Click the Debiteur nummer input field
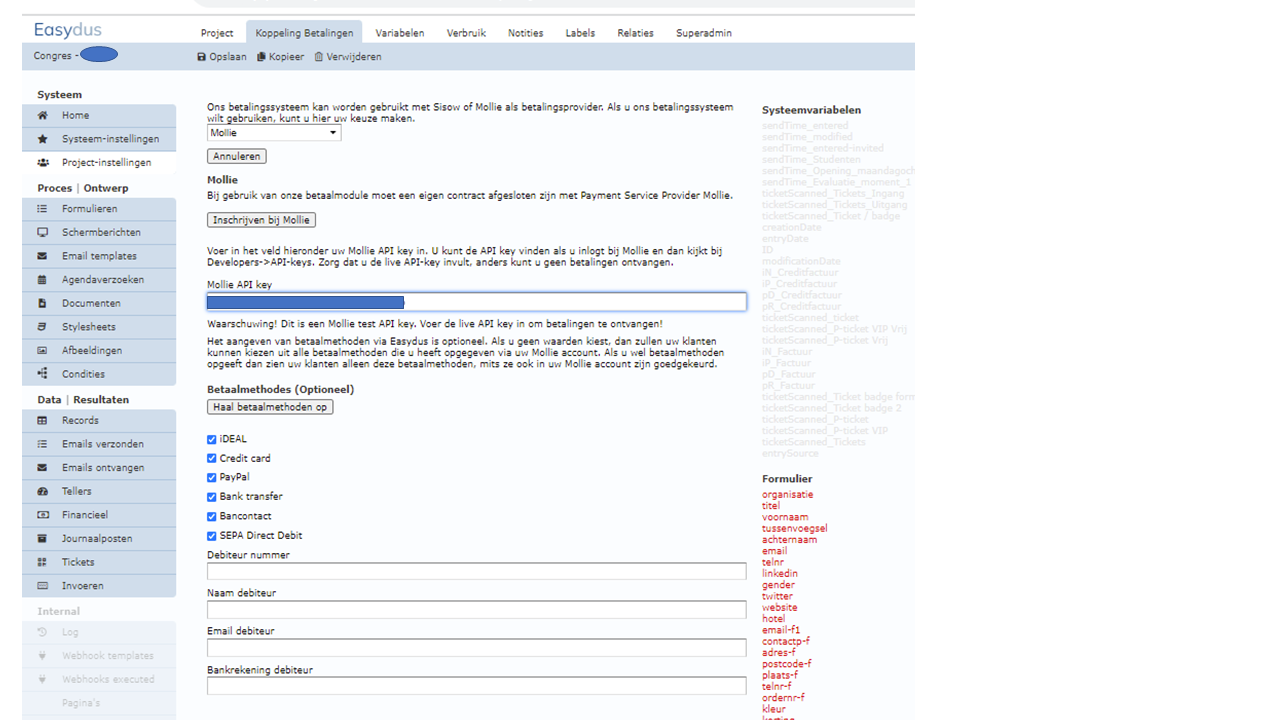The width and height of the screenshot is (1280, 720). point(476,571)
